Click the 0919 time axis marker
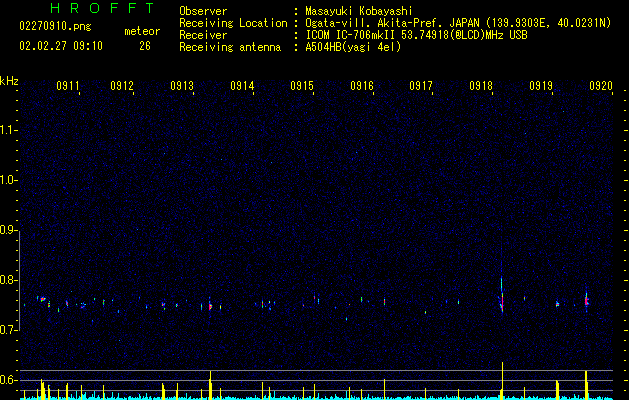Screen dimensions: 629x400 (541, 86)
